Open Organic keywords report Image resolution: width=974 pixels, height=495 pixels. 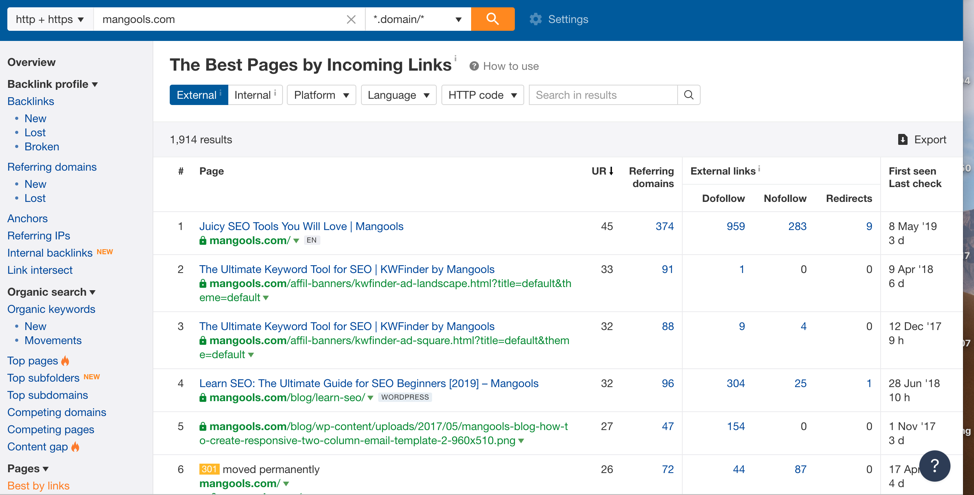51,309
